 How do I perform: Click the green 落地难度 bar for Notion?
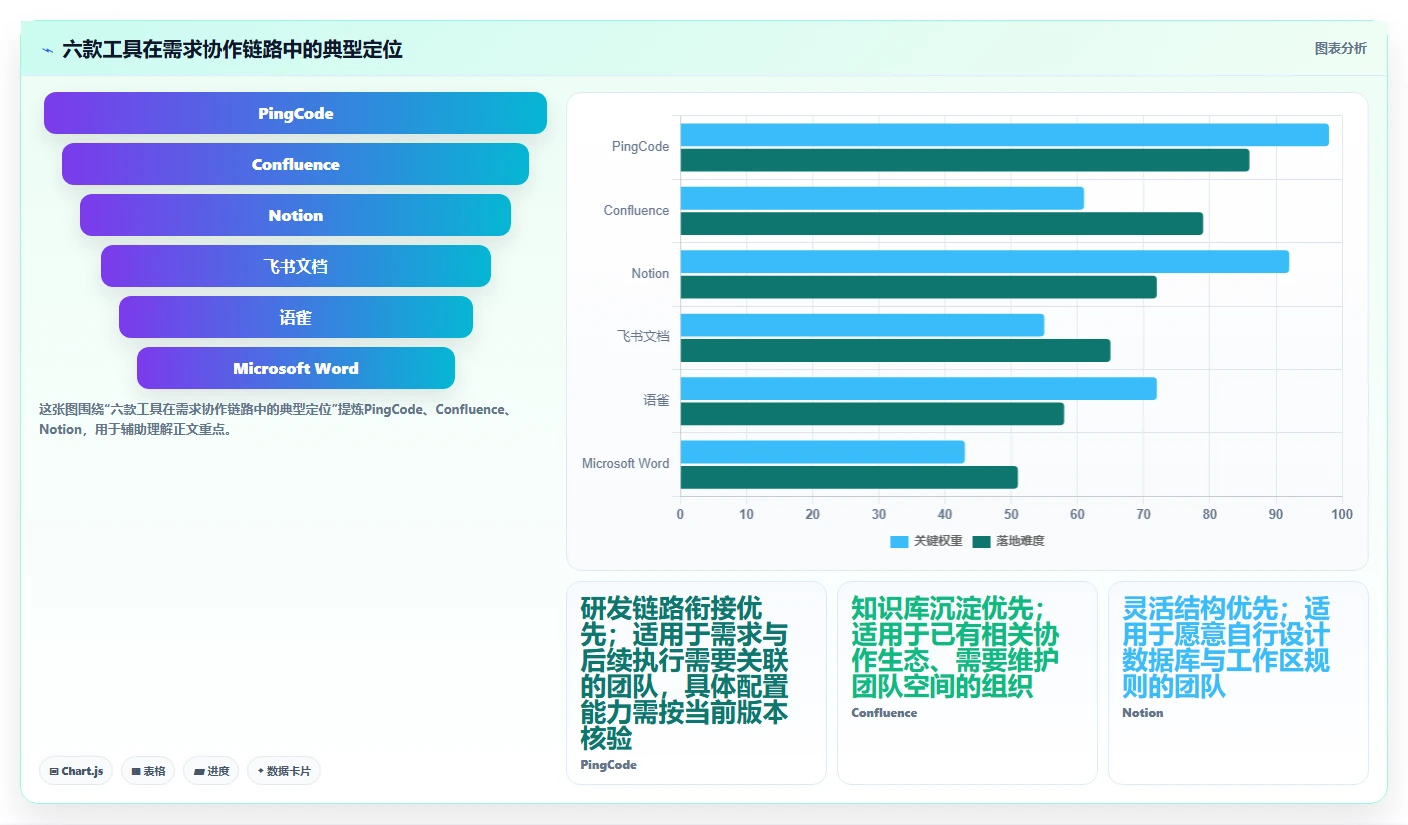919,287
